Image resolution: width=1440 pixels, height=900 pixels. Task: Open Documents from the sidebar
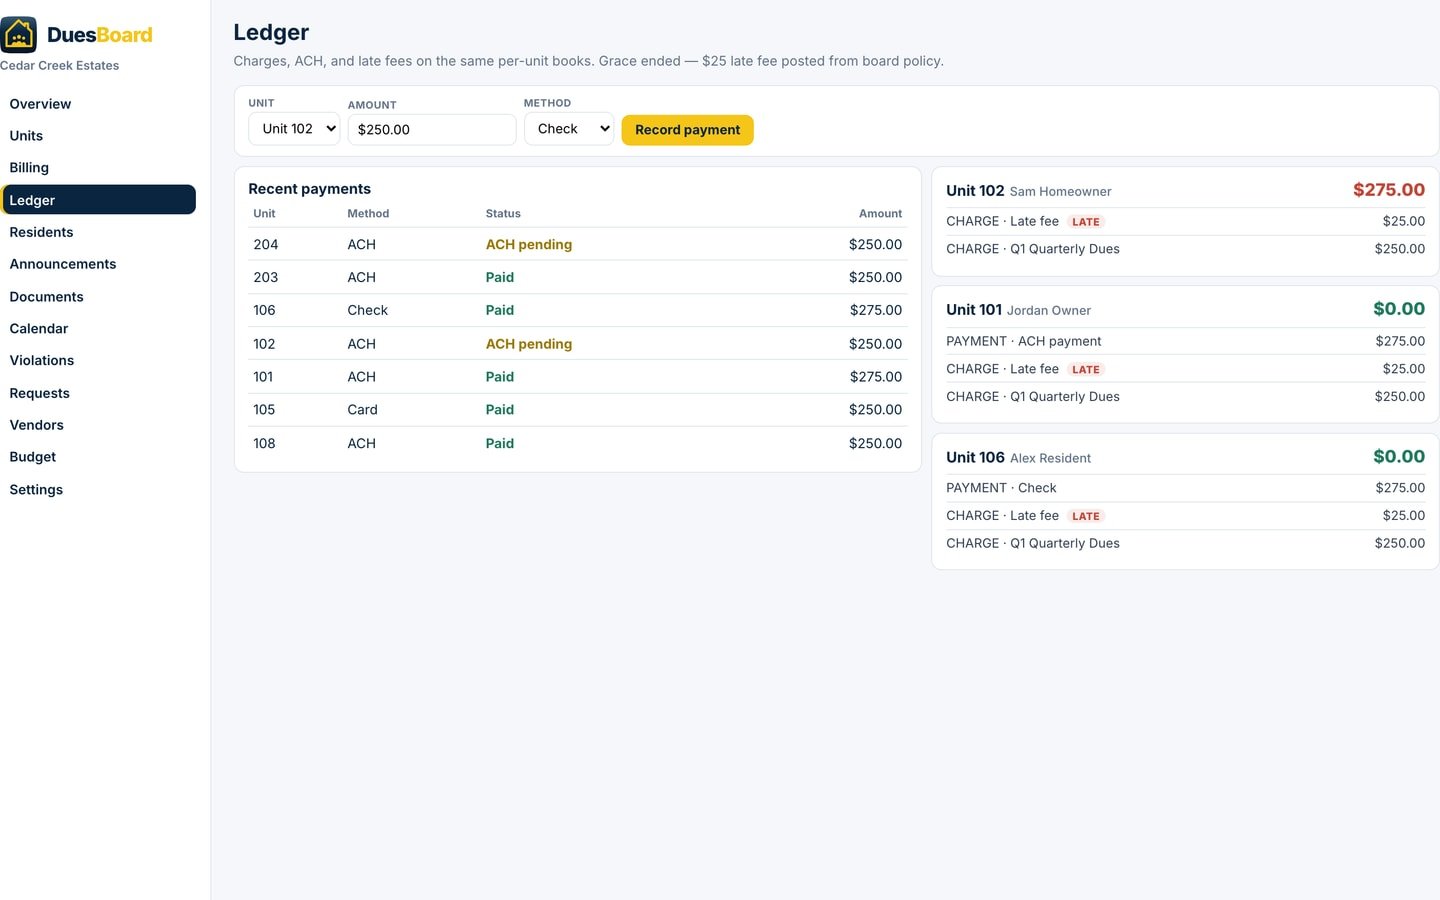coord(98,297)
